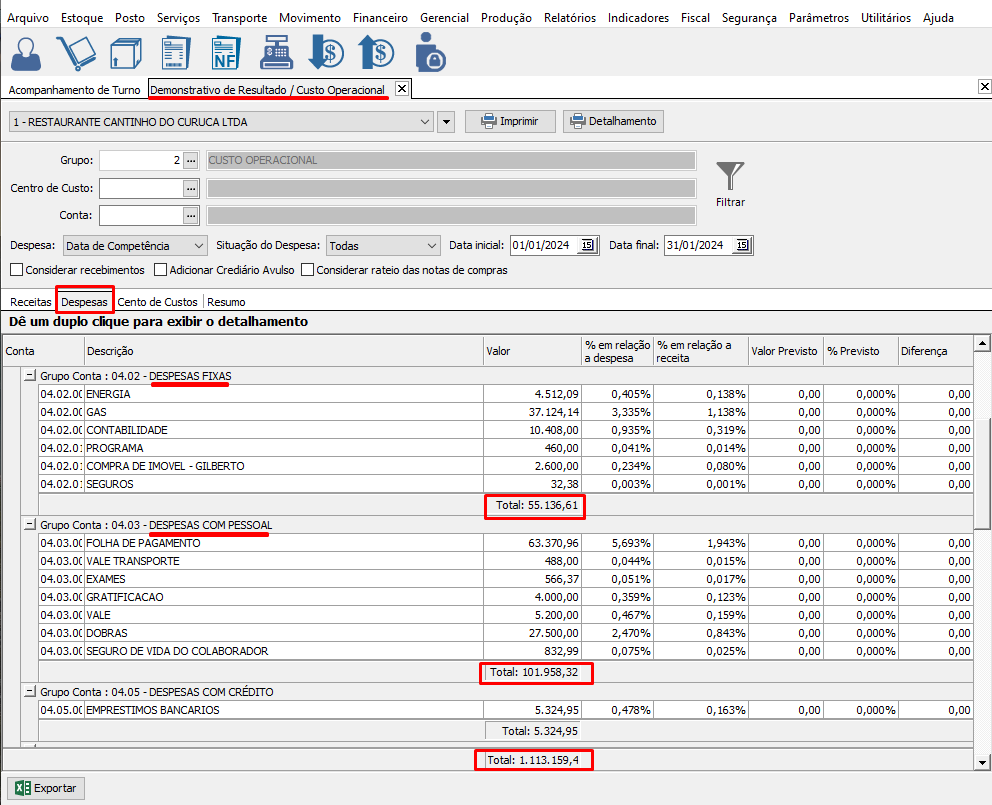Toggle Considerar rateio das notas de compras

[307, 270]
